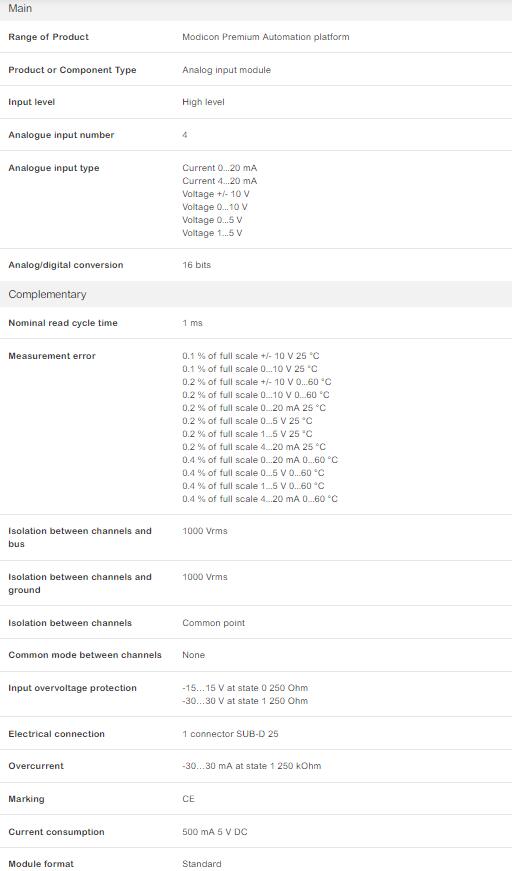This screenshot has width=512, height=871.
Task: Select the 16 bits conversion value
Action: click(x=197, y=265)
